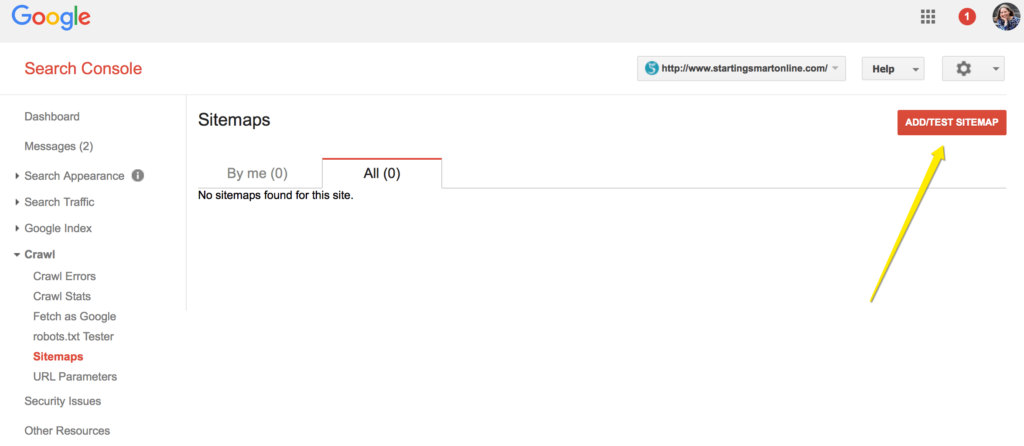This screenshot has width=1024, height=446.
Task: Select Sitemaps in the sidebar
Action: coord(58,357)
